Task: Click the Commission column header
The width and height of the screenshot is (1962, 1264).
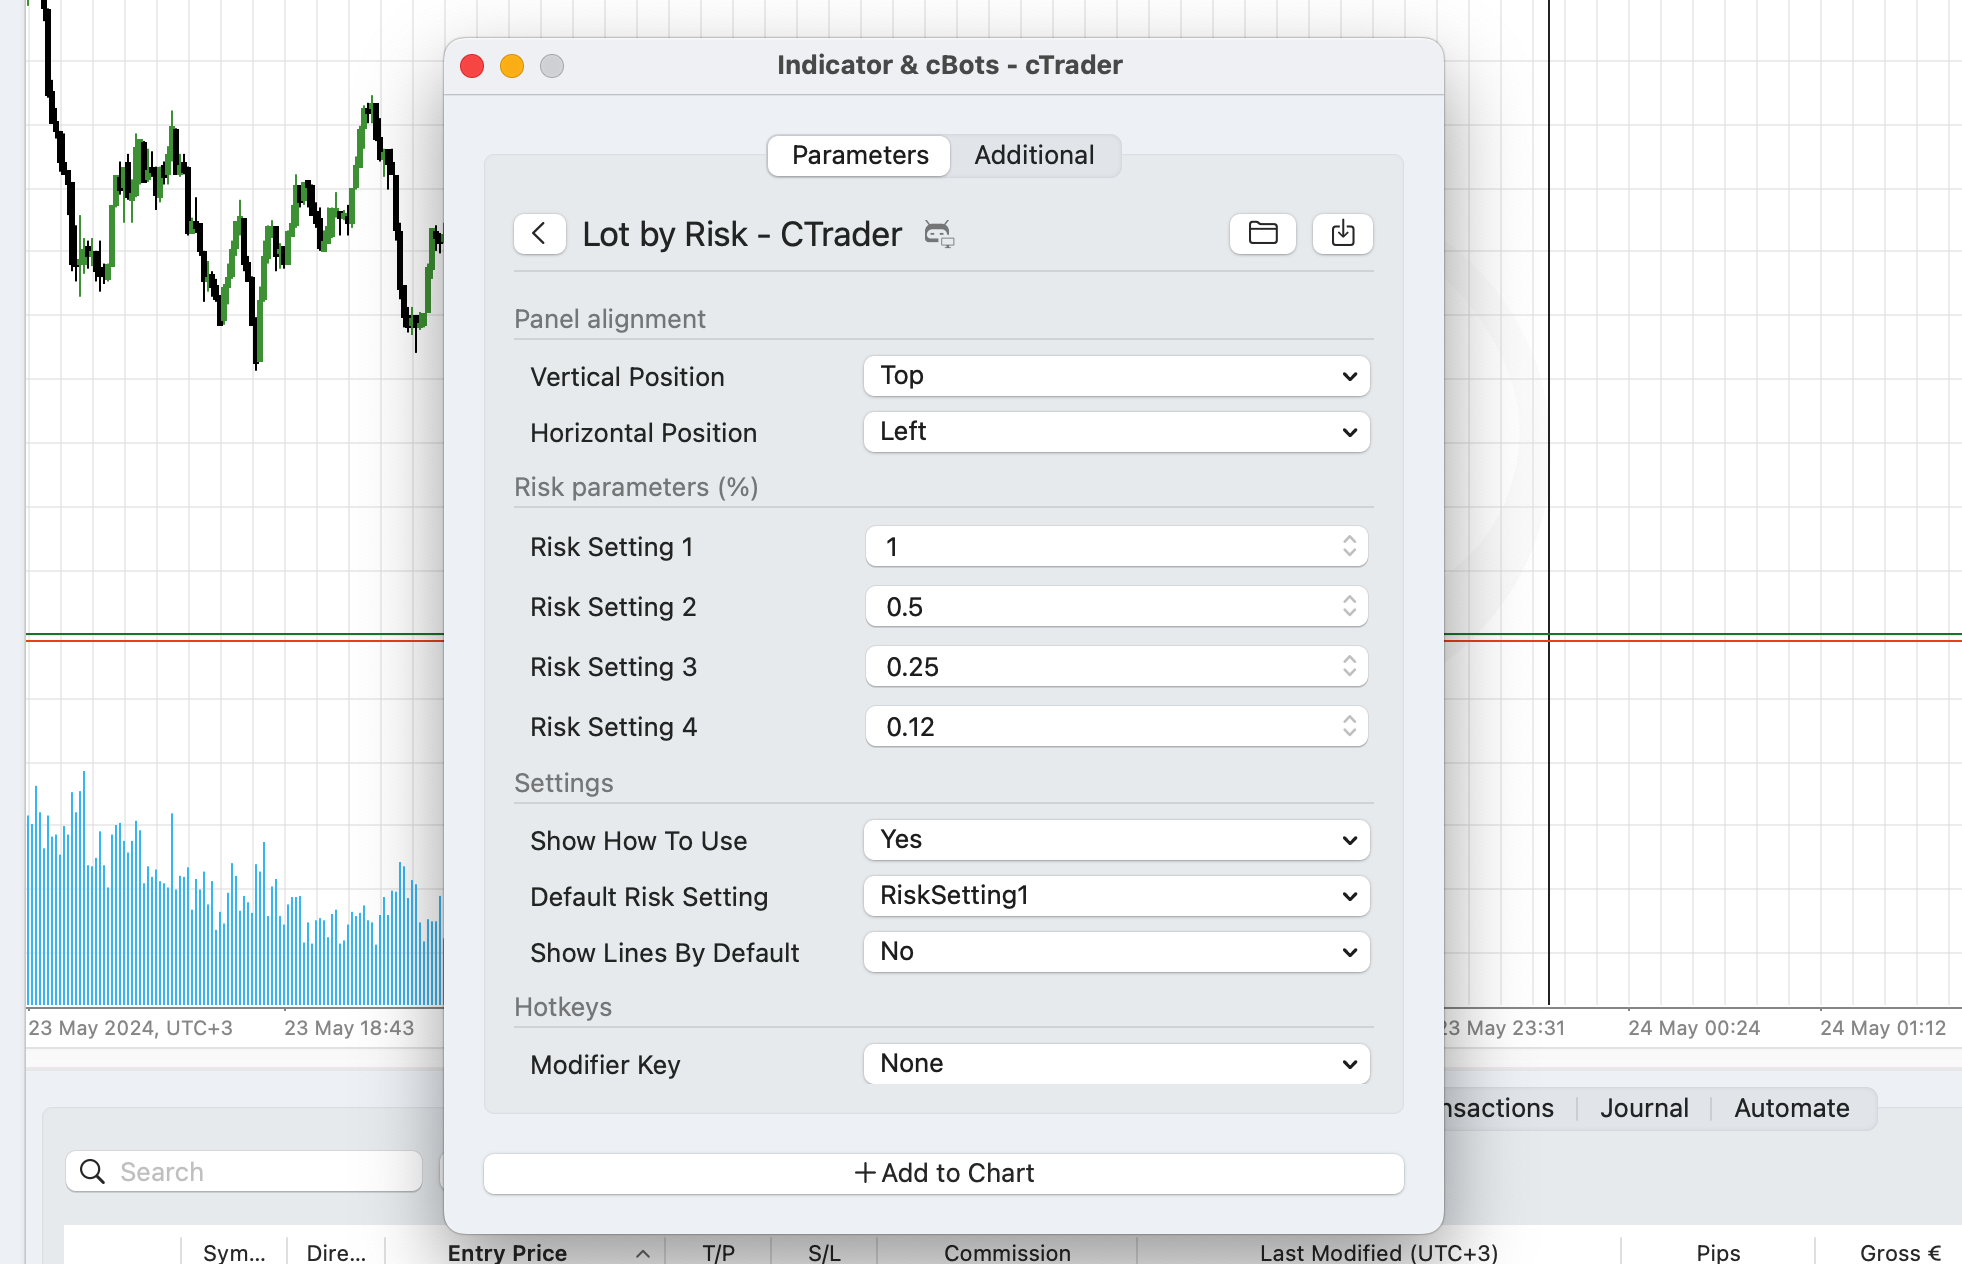Action: (1007, 1253)
